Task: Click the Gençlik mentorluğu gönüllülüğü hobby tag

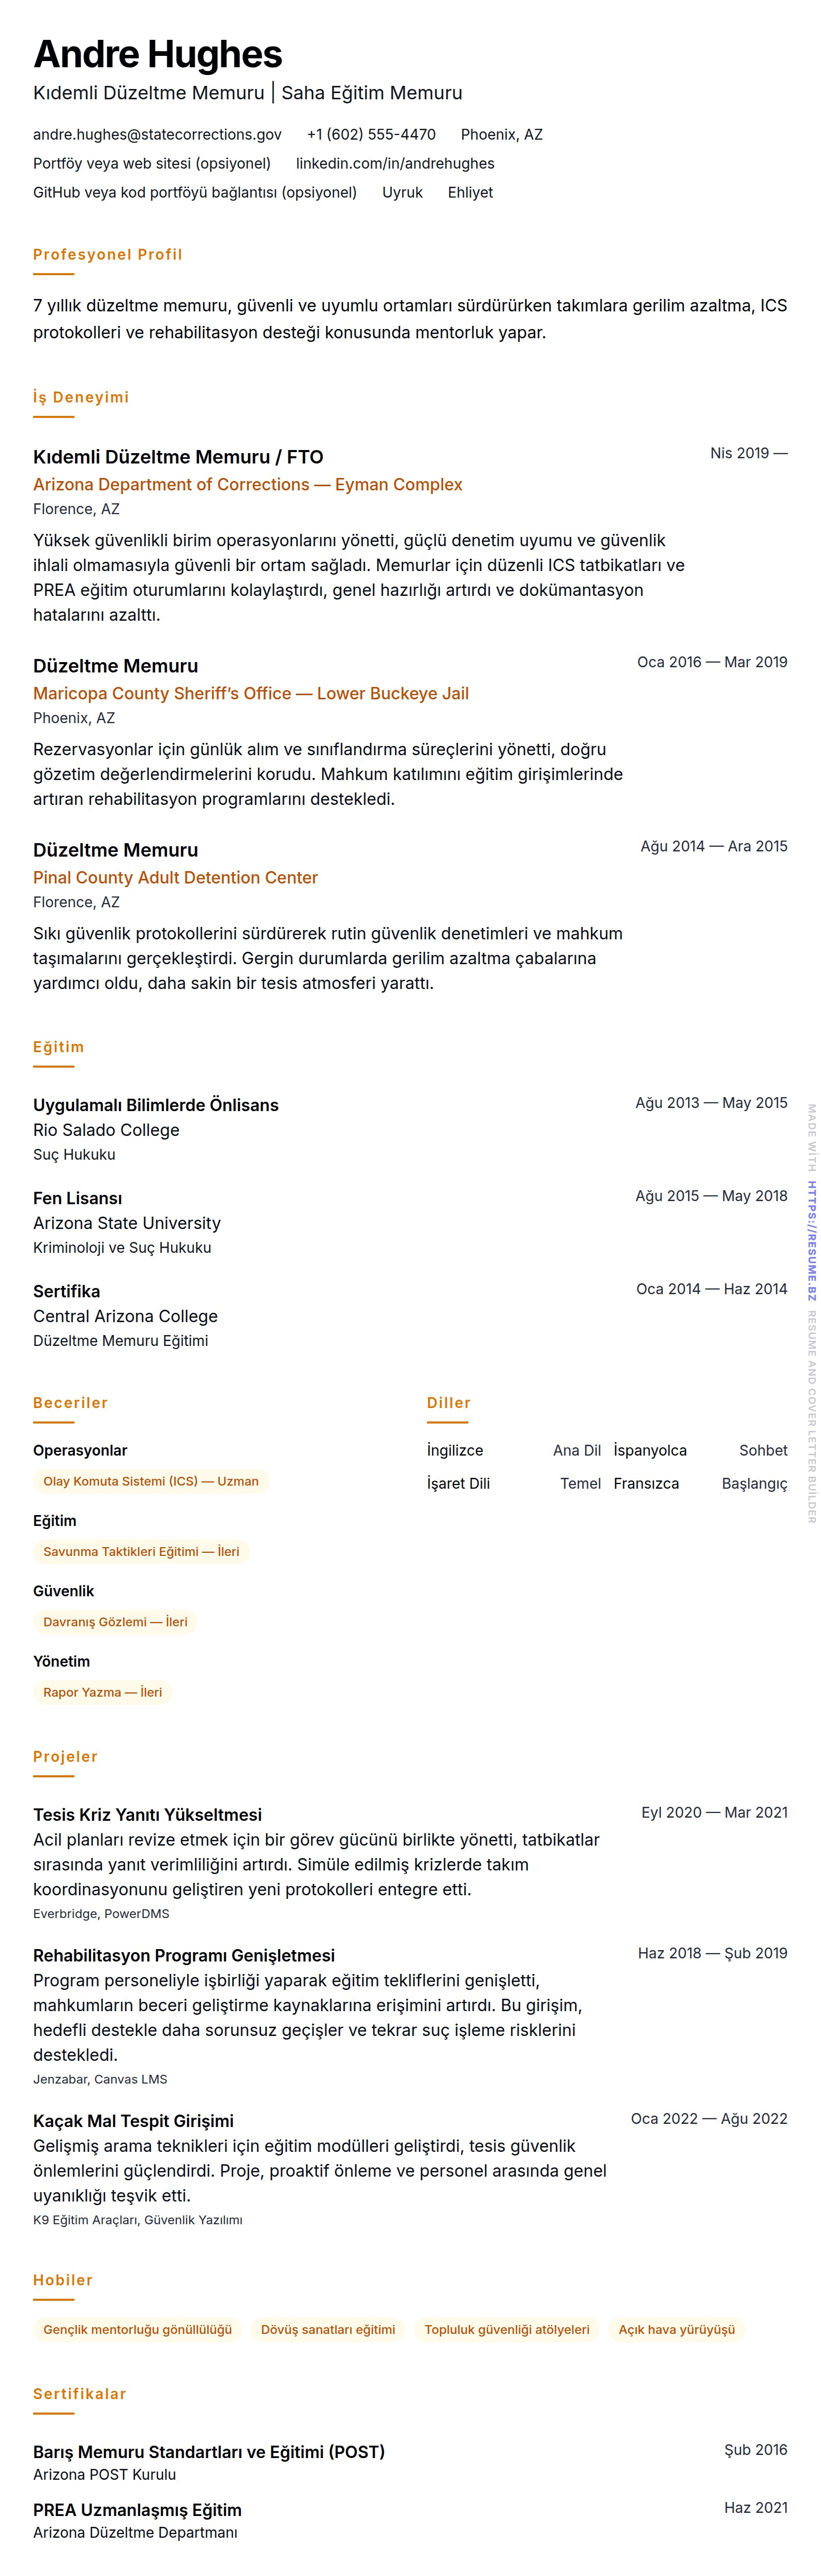Action: coord(137,2329)
